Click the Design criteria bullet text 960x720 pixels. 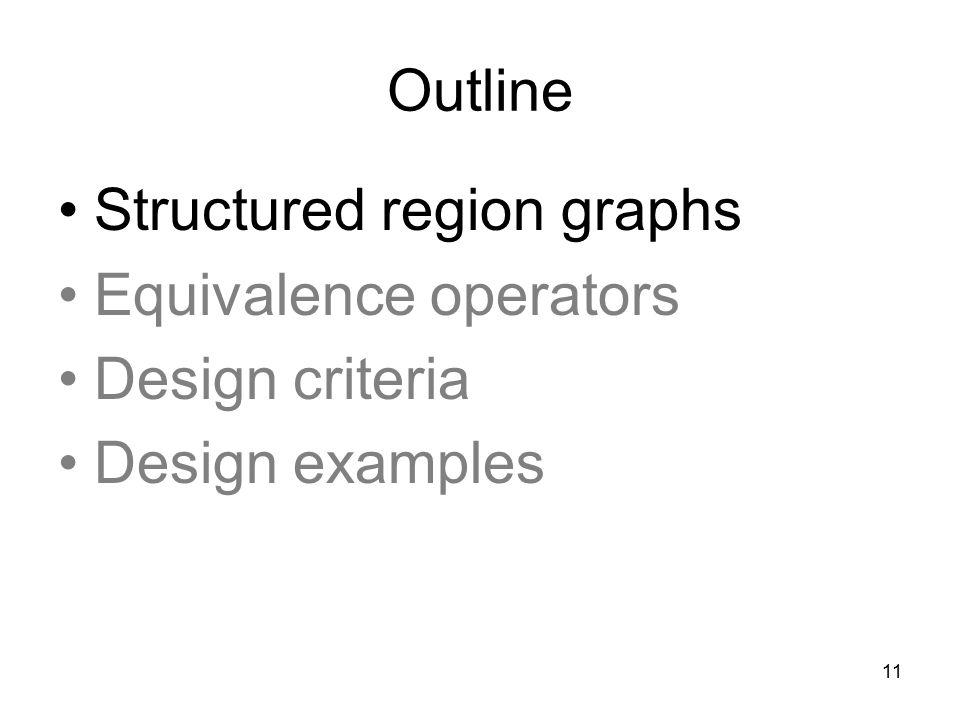[282, 382]
